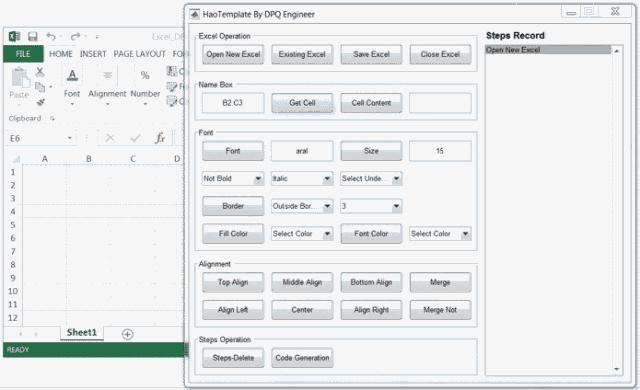
Task: Click the Steps-Delete button
Action: 233,358
